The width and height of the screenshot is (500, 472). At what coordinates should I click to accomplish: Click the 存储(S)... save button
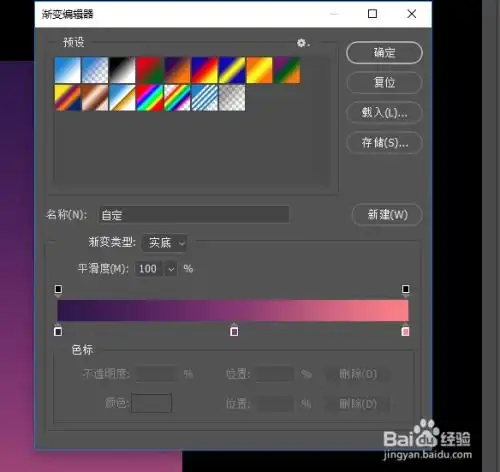[x=384, y=143]
